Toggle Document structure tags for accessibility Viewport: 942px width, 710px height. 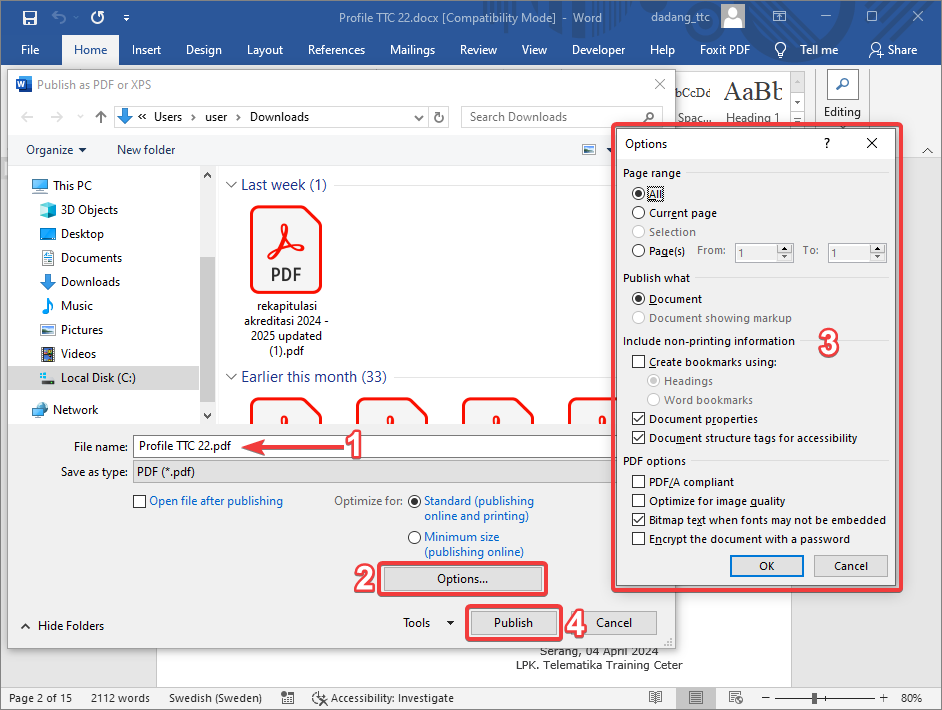[639, 438]
